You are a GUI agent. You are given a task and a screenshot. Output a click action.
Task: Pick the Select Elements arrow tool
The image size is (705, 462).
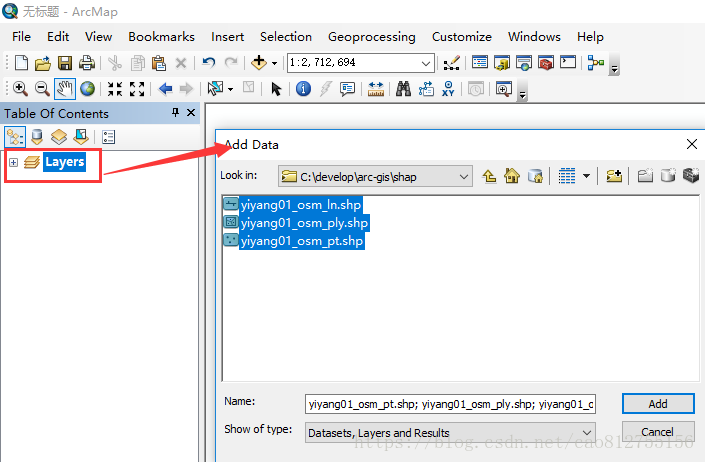click(276, 89)
